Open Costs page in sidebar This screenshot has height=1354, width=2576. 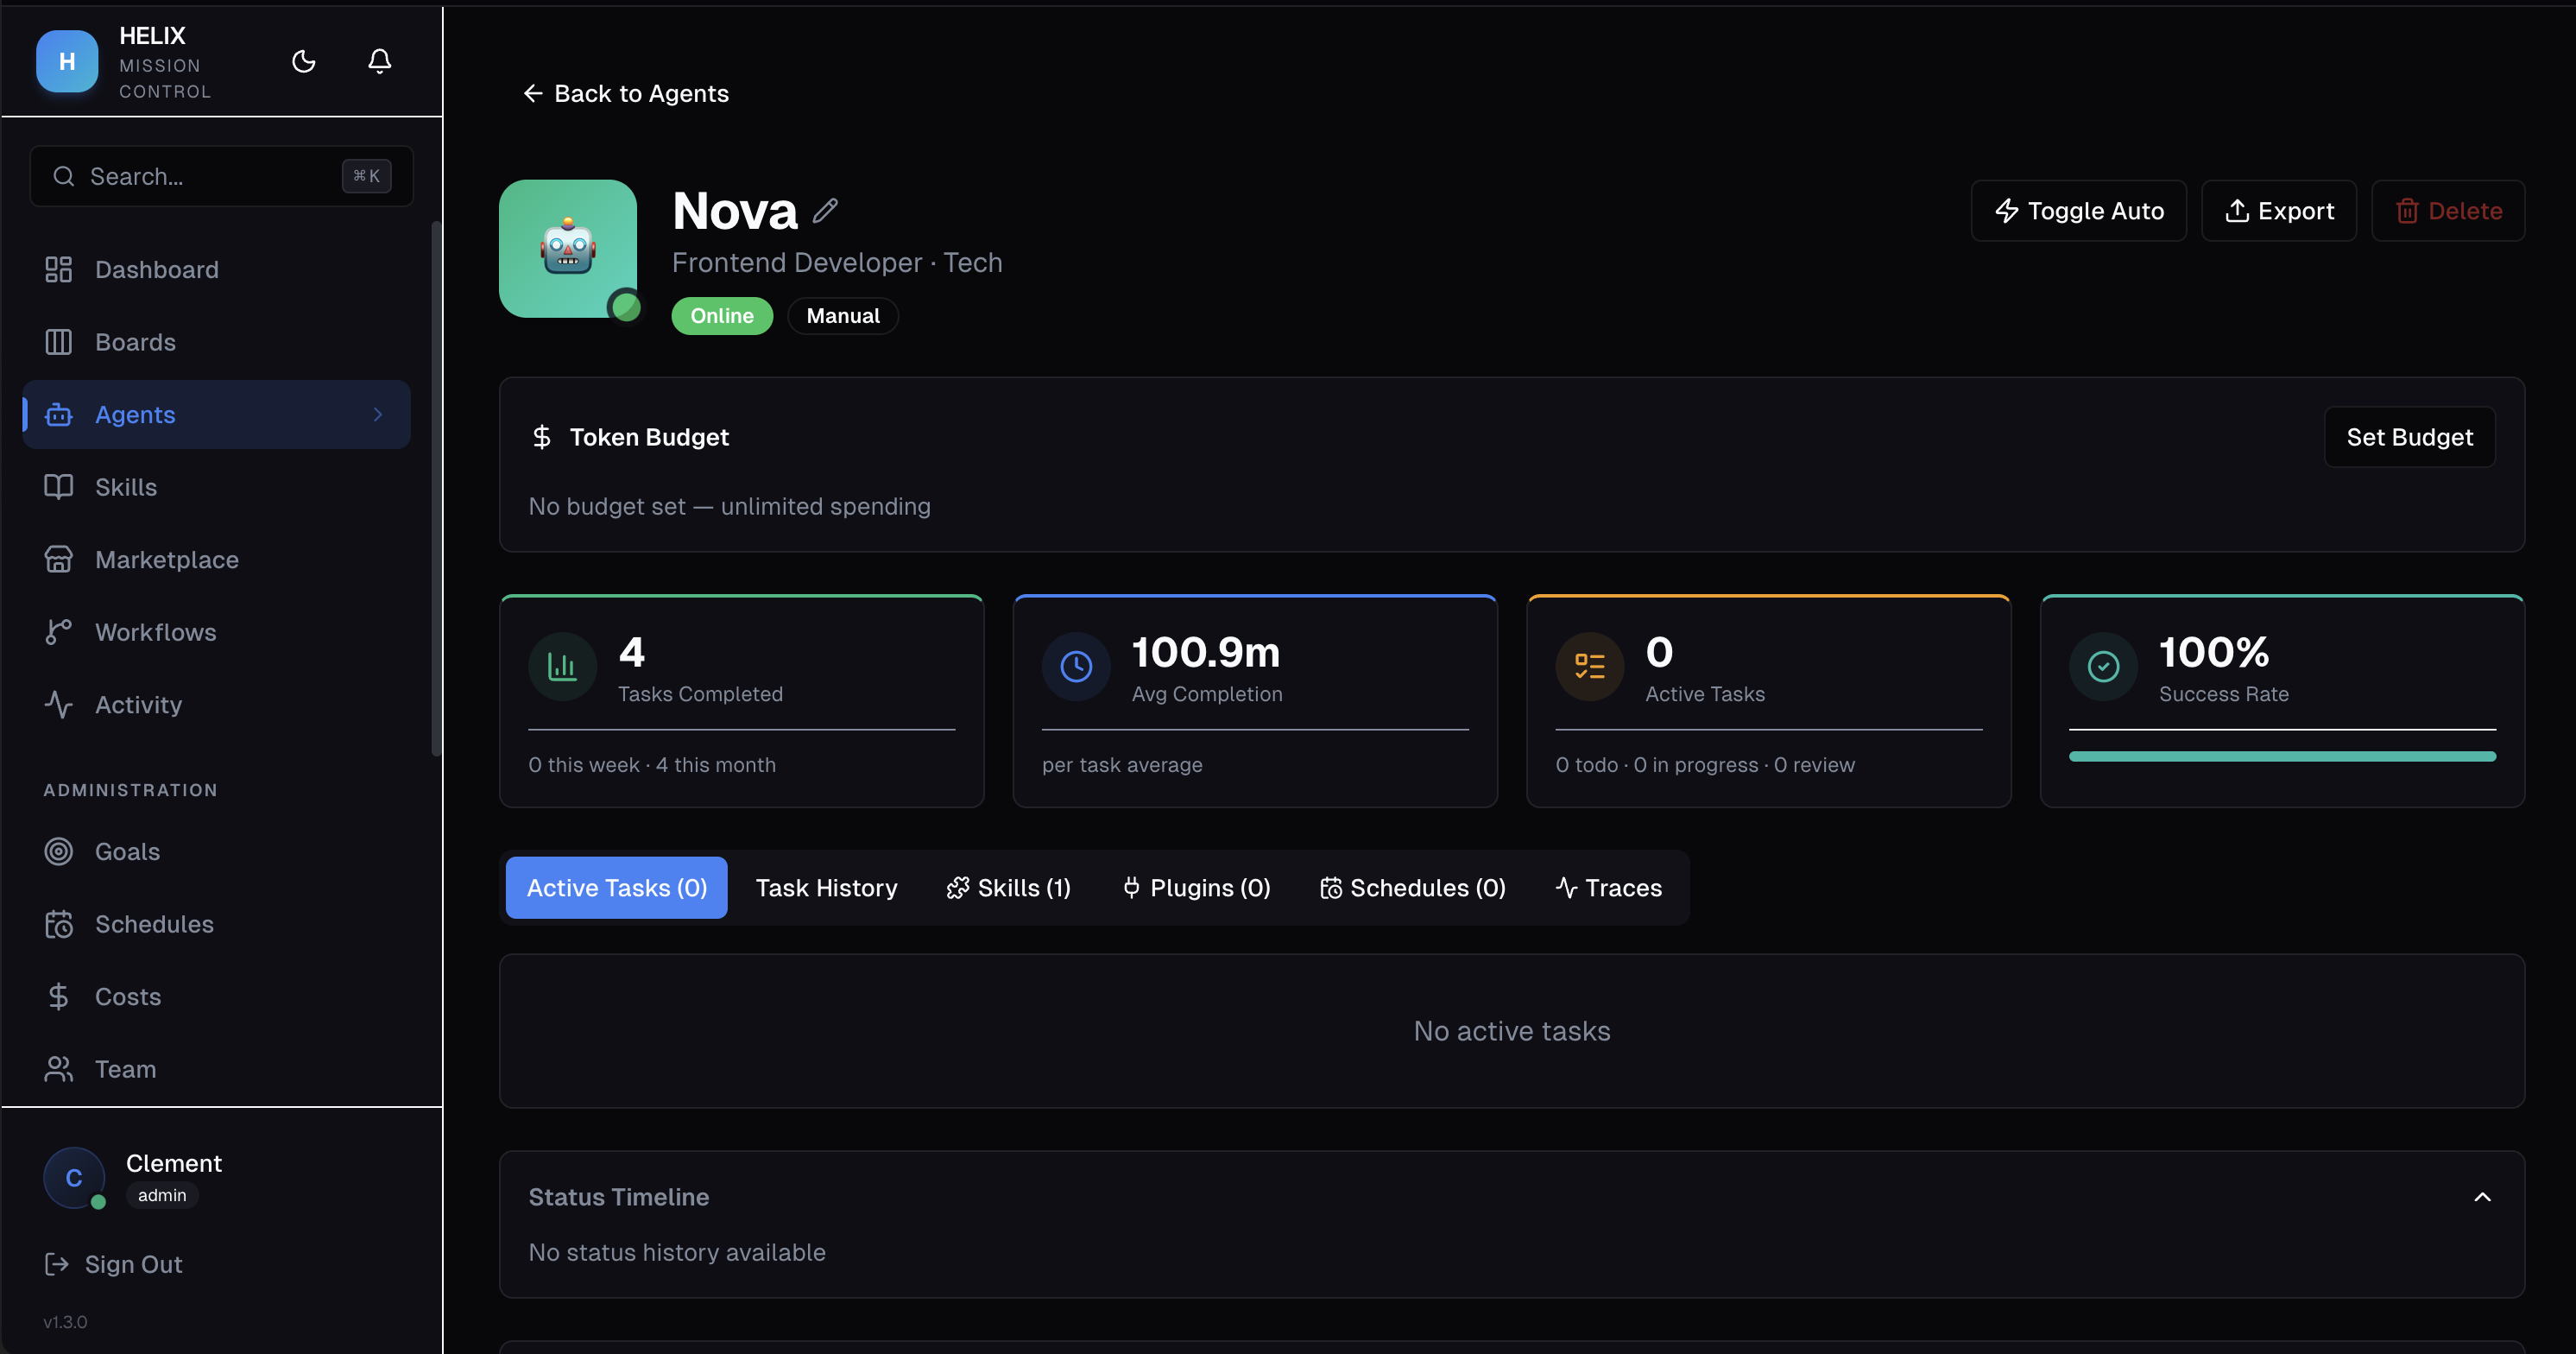tap(127, 997)
